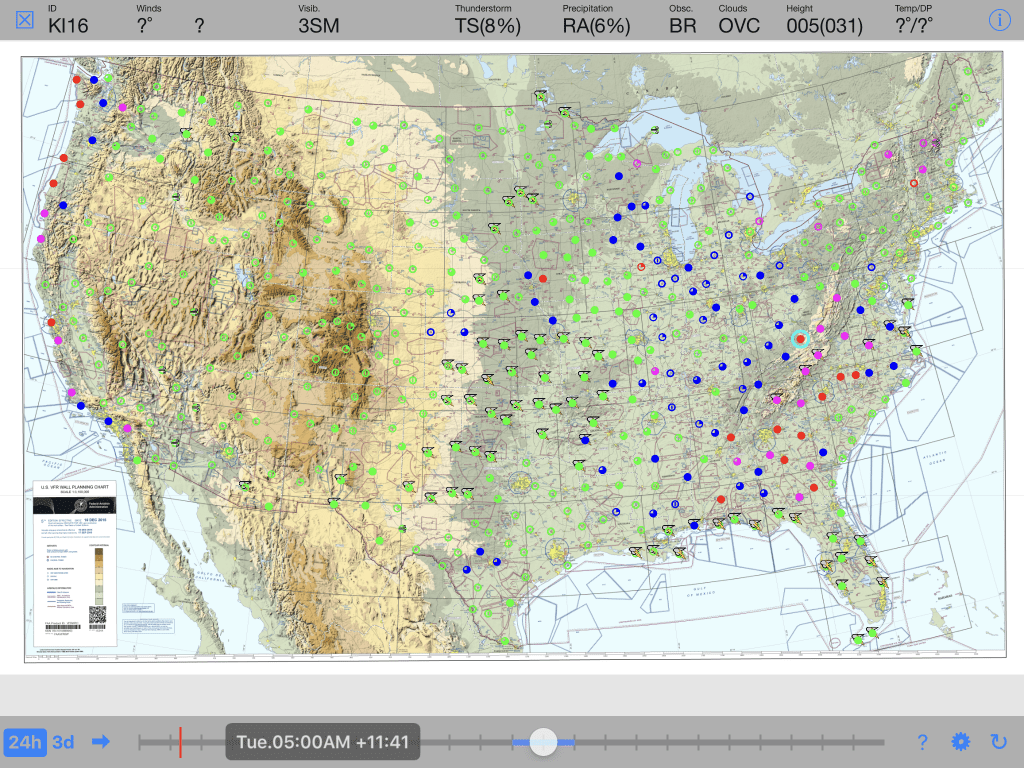Screen dimensions: 1024x768
Task: Open the time display Tue.05:00AM +11:41
Action: point(322,742)
